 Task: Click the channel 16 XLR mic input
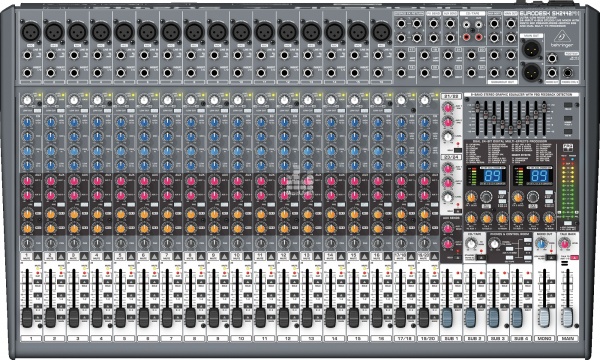pos(382,32)
